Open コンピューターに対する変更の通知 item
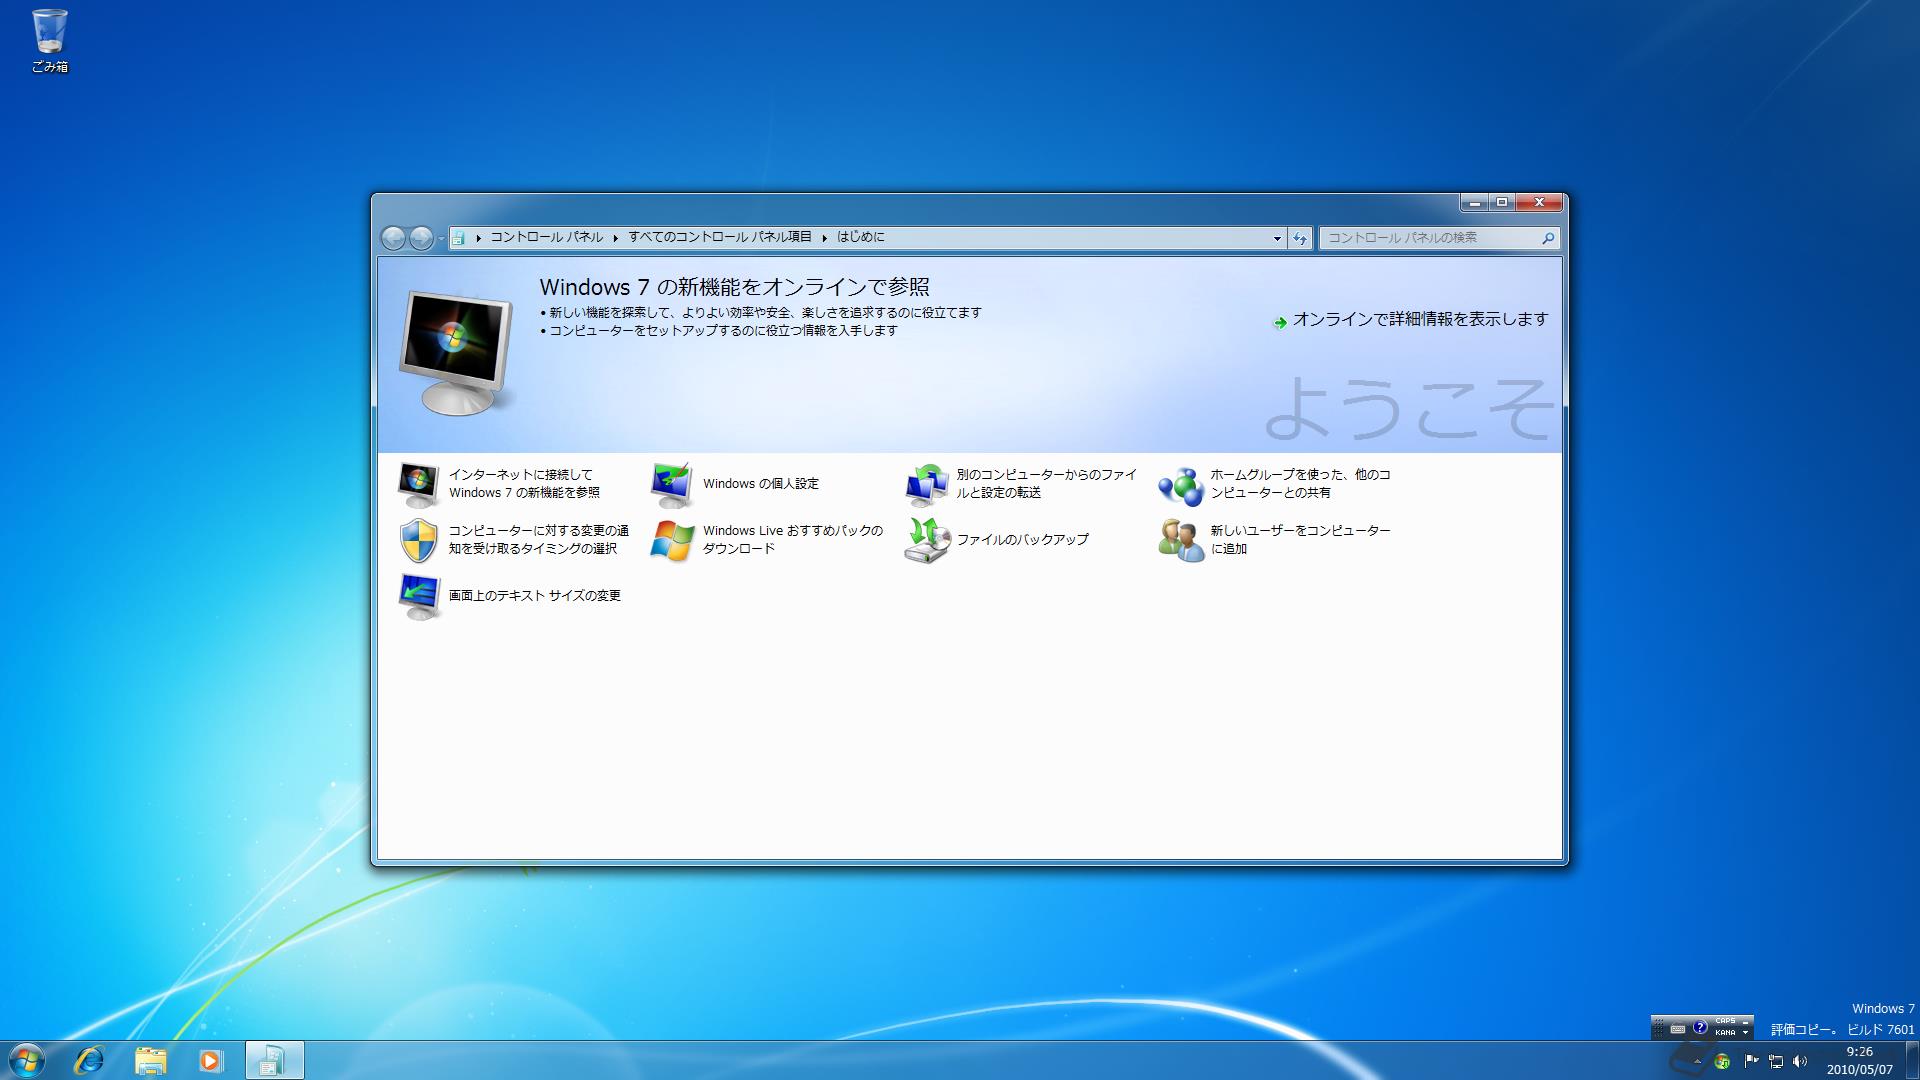 click(x=538, y=540)
